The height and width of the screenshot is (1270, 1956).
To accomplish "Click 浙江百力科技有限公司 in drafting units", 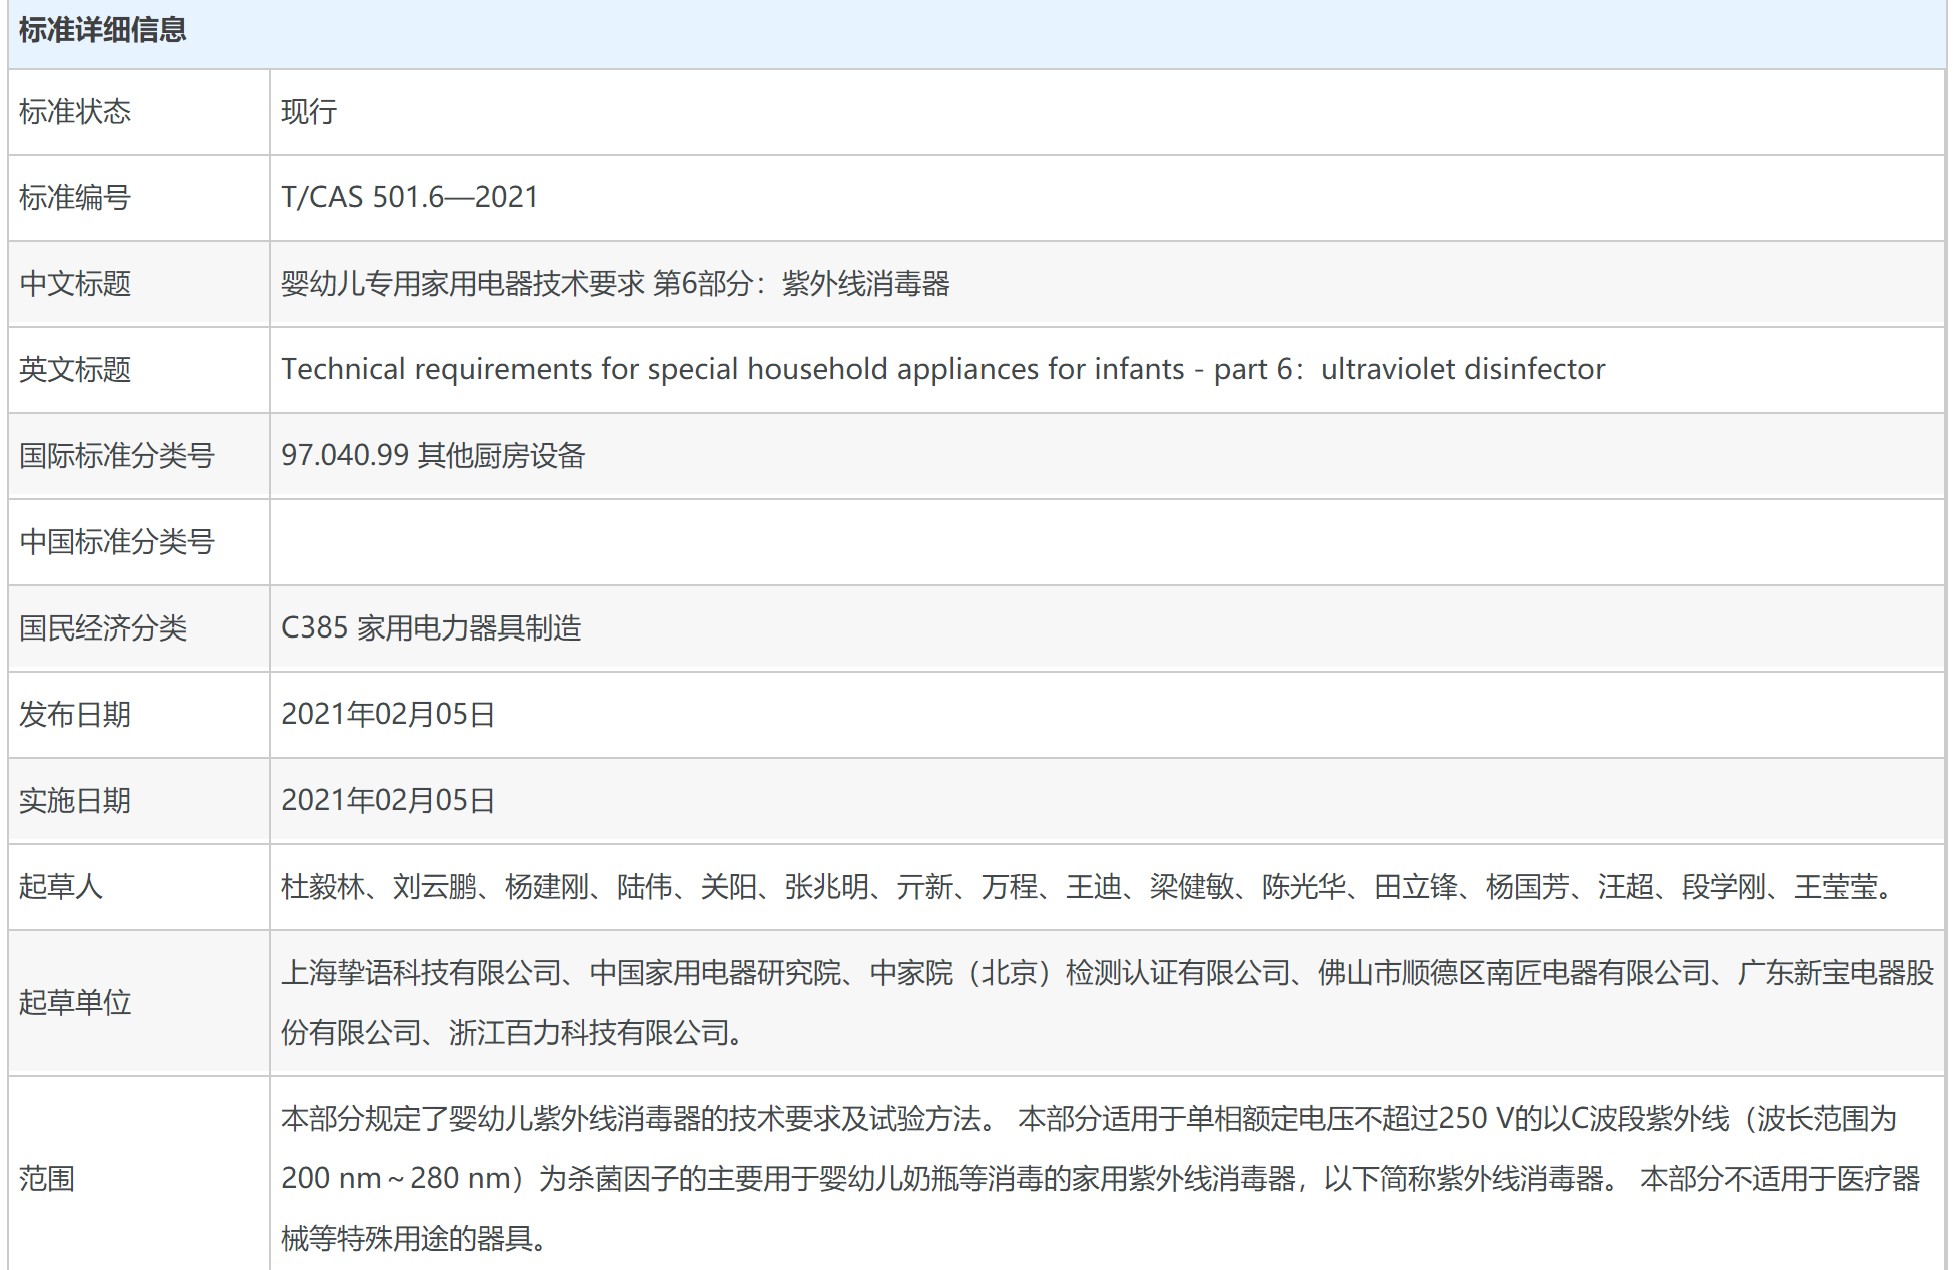I will coord(588,1032).
